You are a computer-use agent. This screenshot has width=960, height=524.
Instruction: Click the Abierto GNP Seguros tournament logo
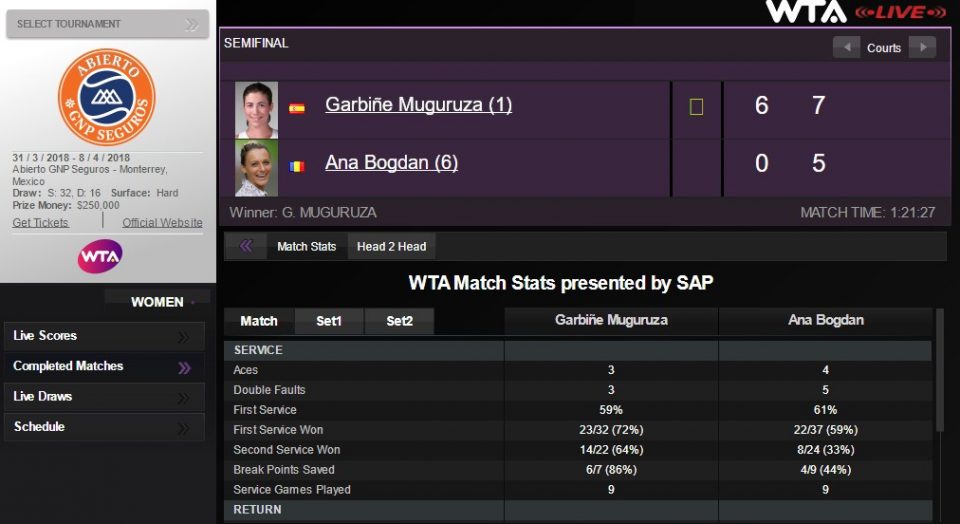[x=106, y=97]
